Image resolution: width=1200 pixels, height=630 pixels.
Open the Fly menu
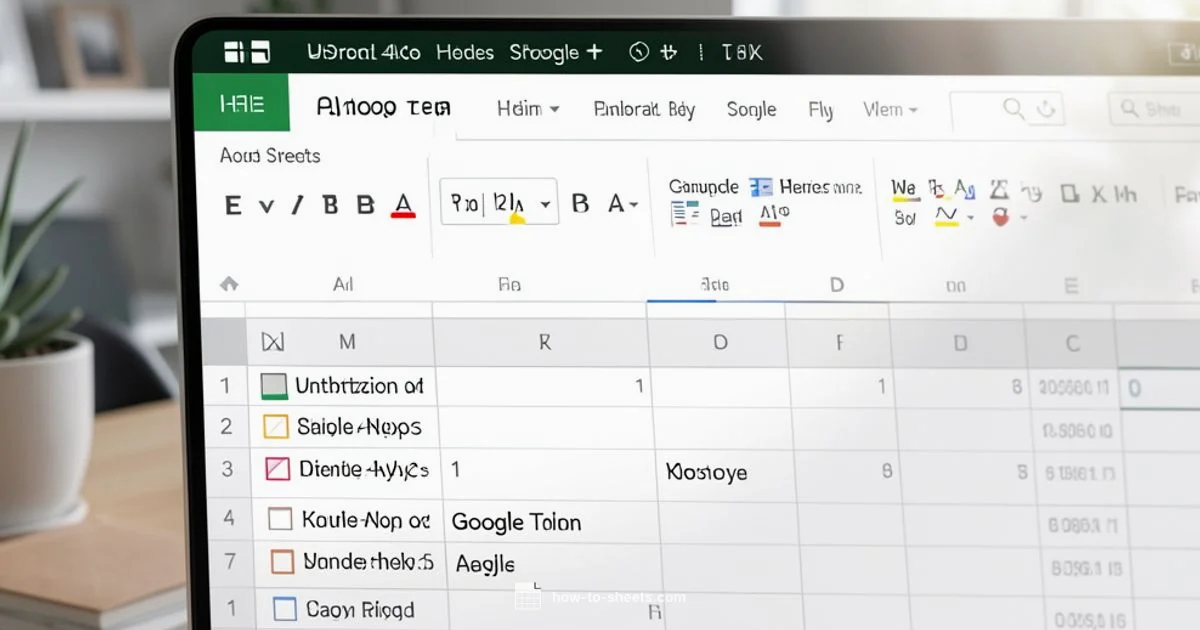(821, 110)
